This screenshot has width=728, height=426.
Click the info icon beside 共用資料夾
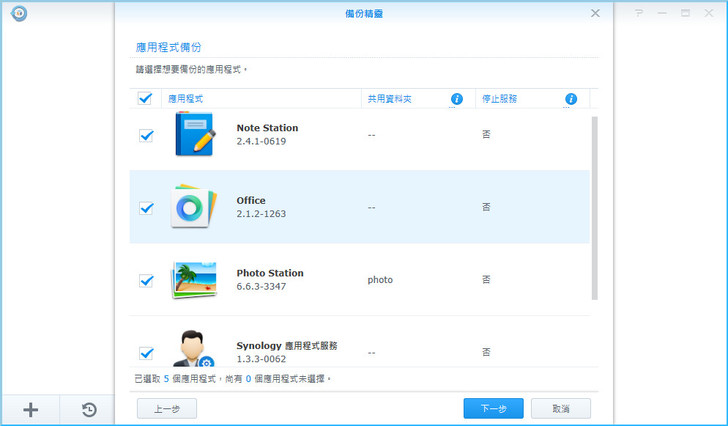[457, 99]
